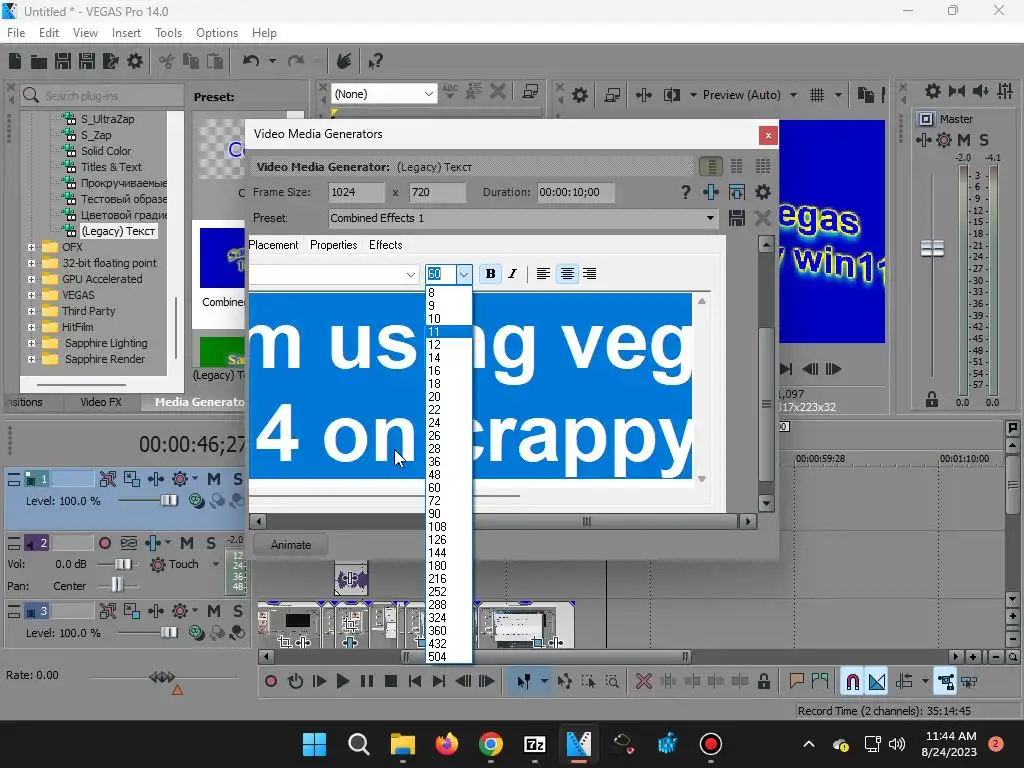Edit the Duration field
The height and width of the screenshot is (768, 1024).
(575, 192)
